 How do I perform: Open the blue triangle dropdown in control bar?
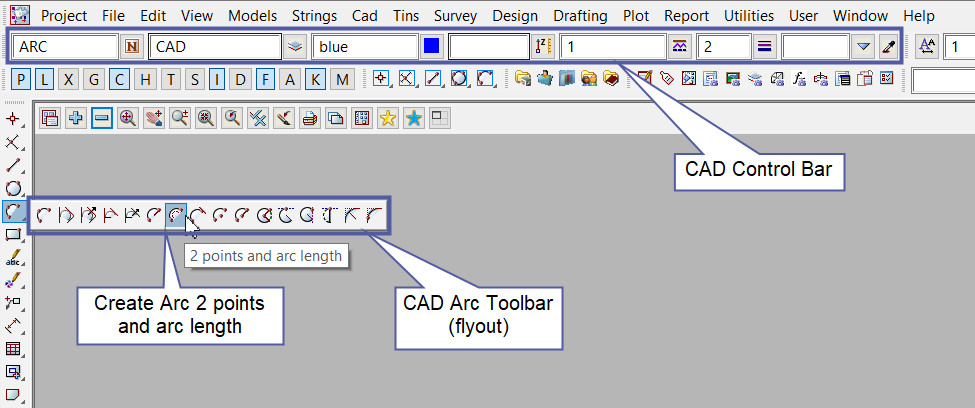click(x=862, y=47)
